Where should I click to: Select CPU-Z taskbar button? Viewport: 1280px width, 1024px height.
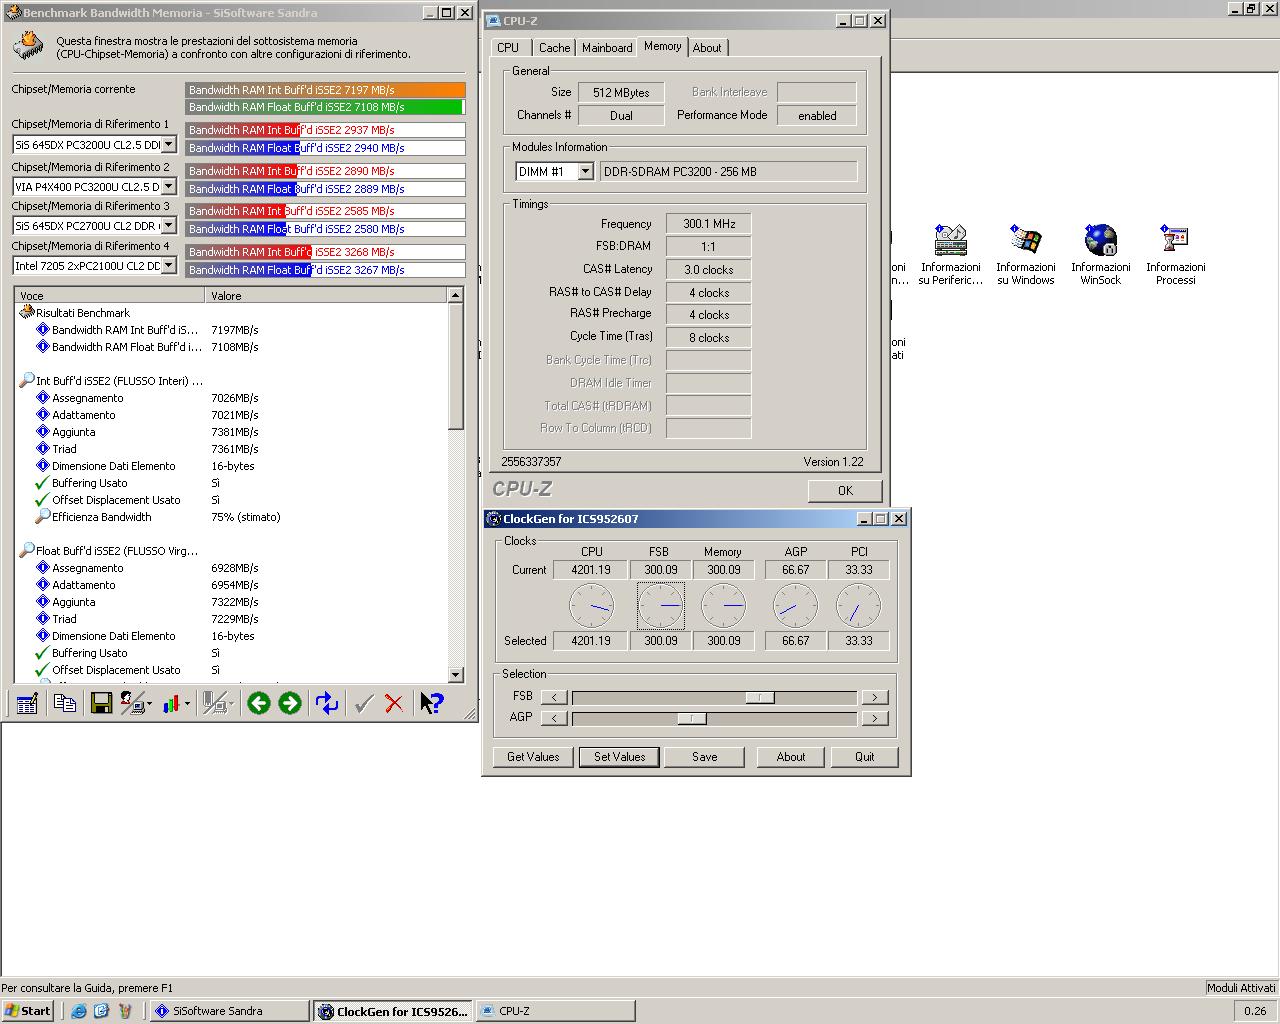coord(555,1011)
